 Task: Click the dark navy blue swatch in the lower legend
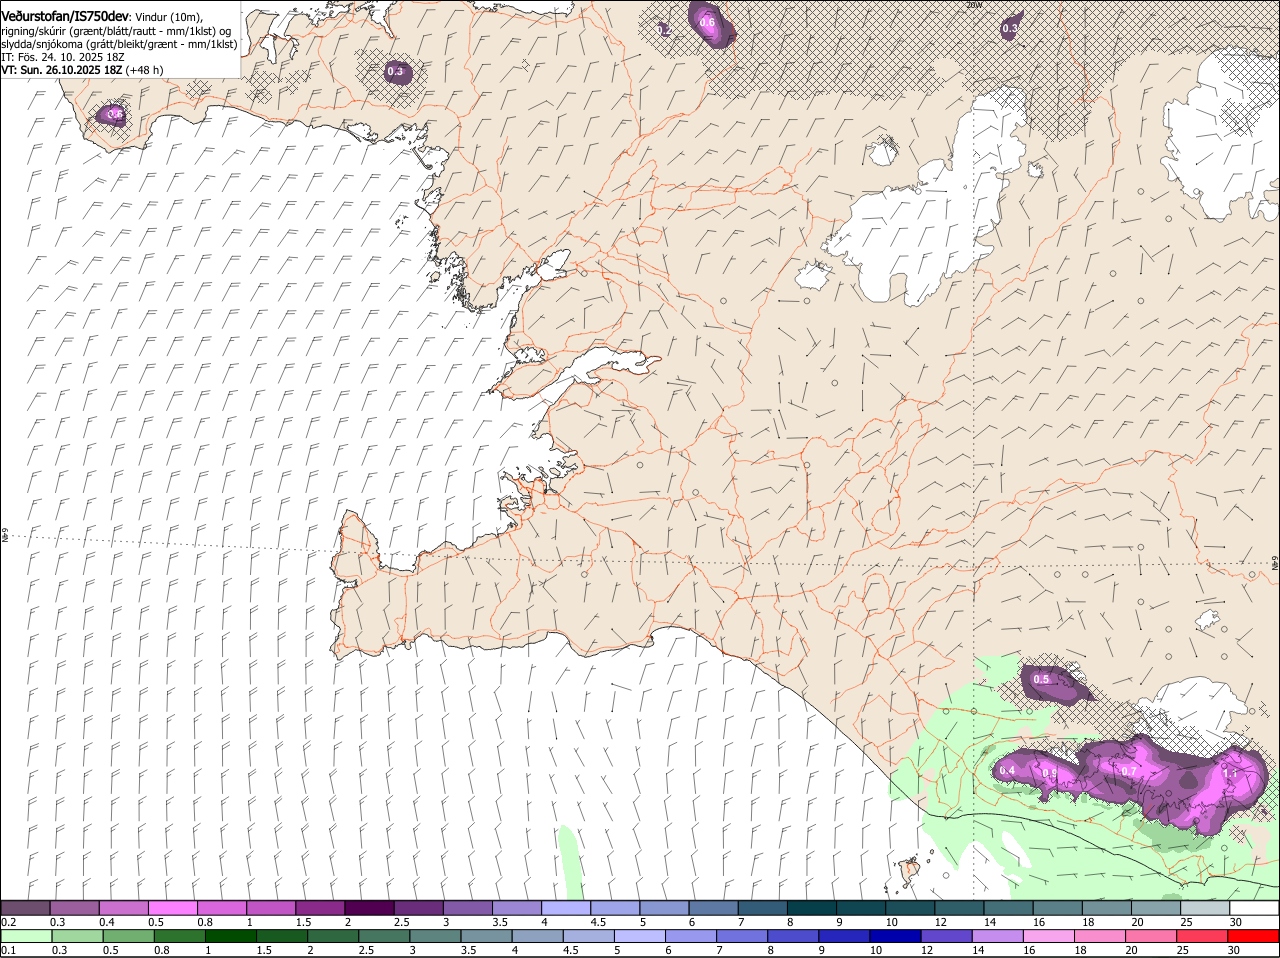[x=894, y=936]
